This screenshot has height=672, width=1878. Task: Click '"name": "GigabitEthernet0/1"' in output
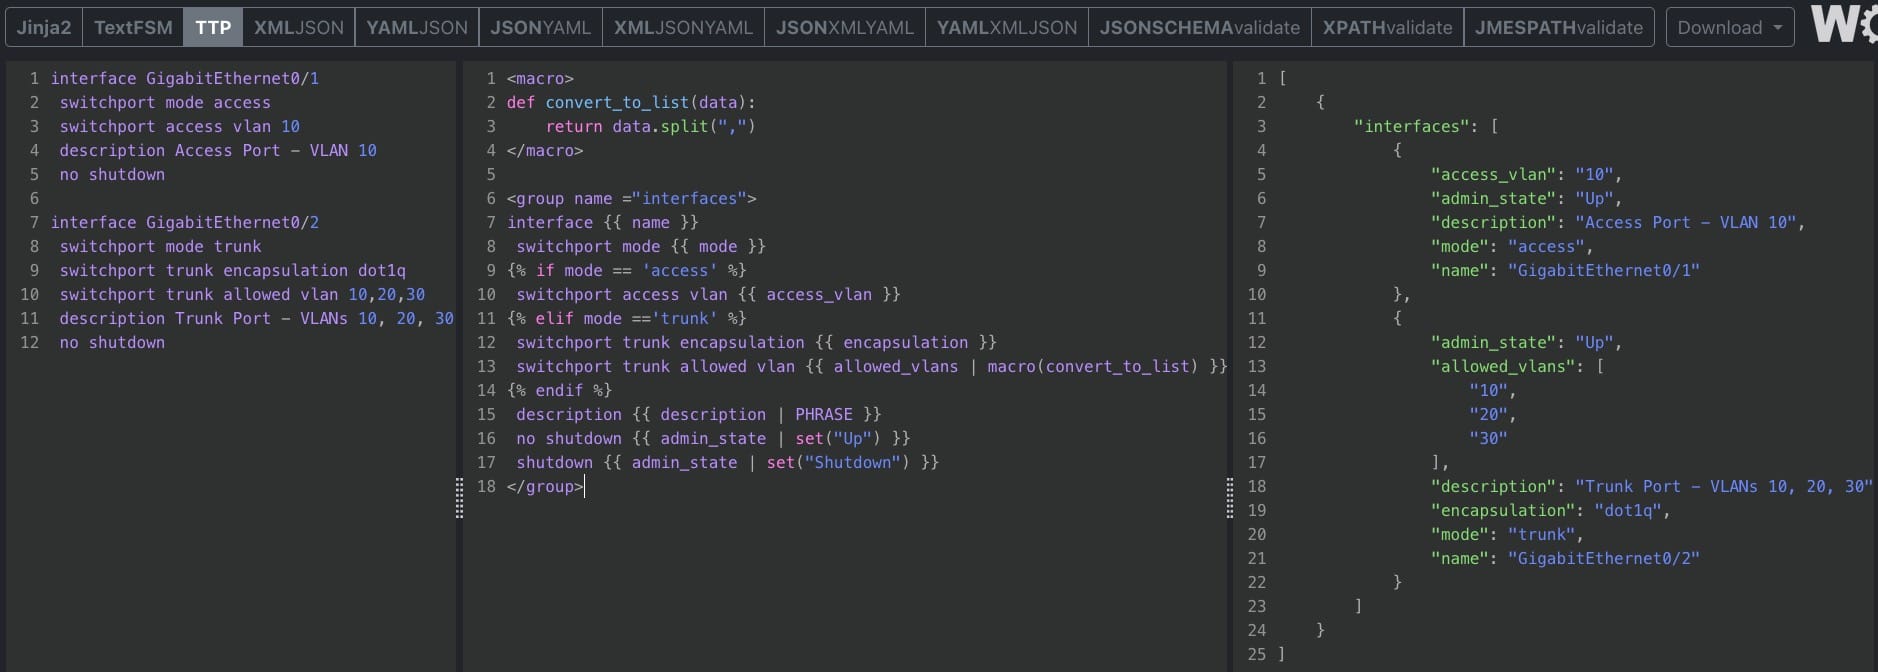point(1565,270)
